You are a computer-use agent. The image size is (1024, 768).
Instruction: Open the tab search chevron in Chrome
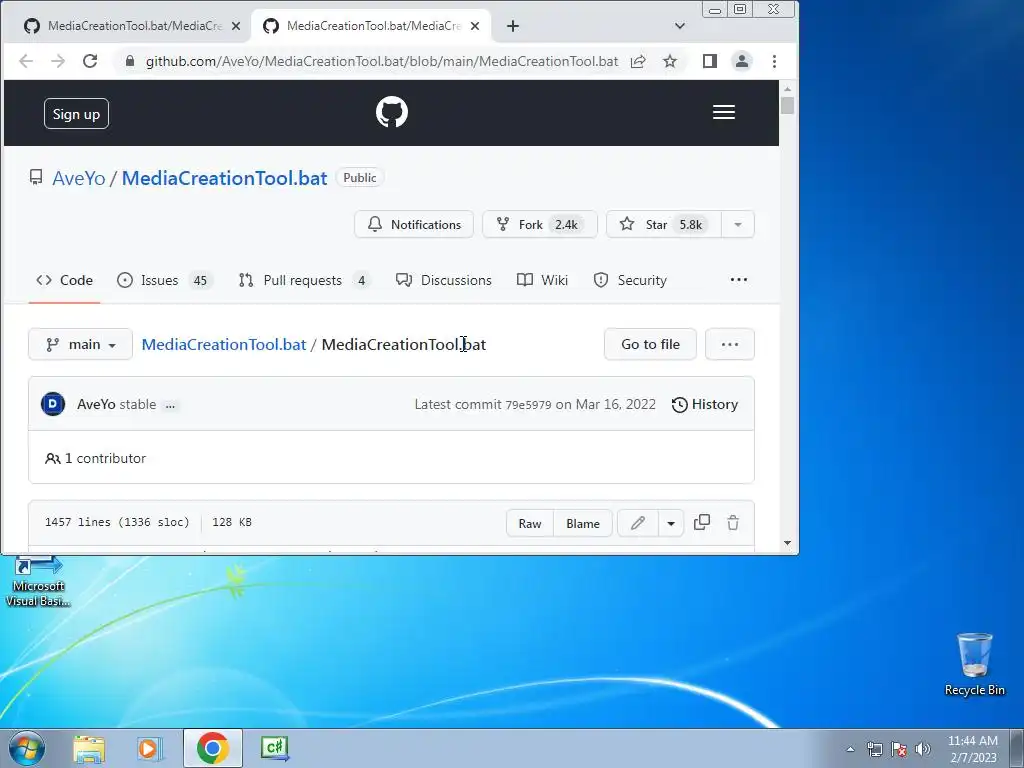click(x=680, y=26)
